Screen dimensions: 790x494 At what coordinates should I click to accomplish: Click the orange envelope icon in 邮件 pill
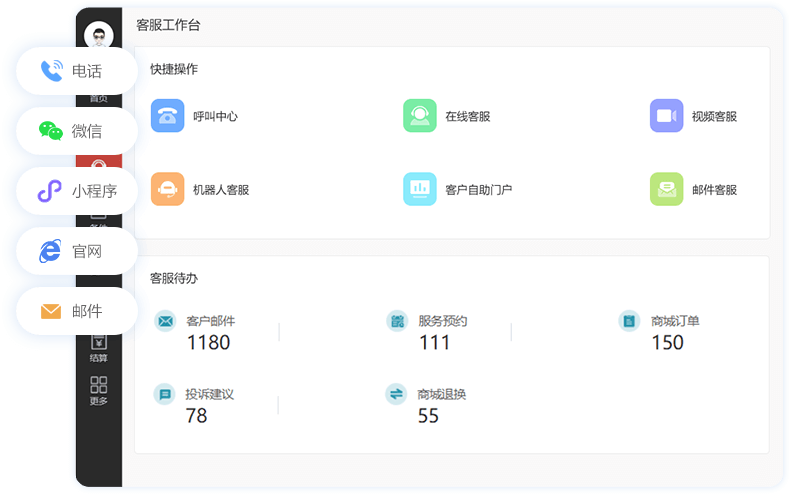click(51, 311)
